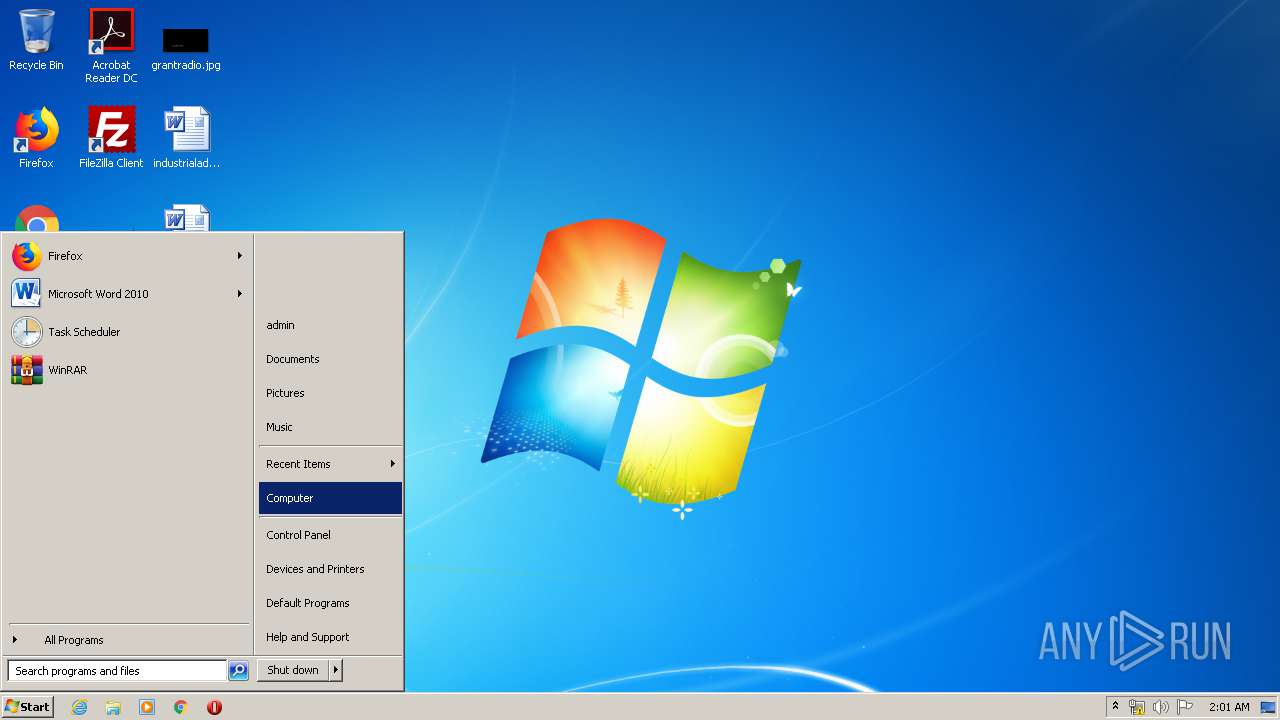
Task: Select the partially hidden Chrome desktop icon
Action: tap(36, 218)
